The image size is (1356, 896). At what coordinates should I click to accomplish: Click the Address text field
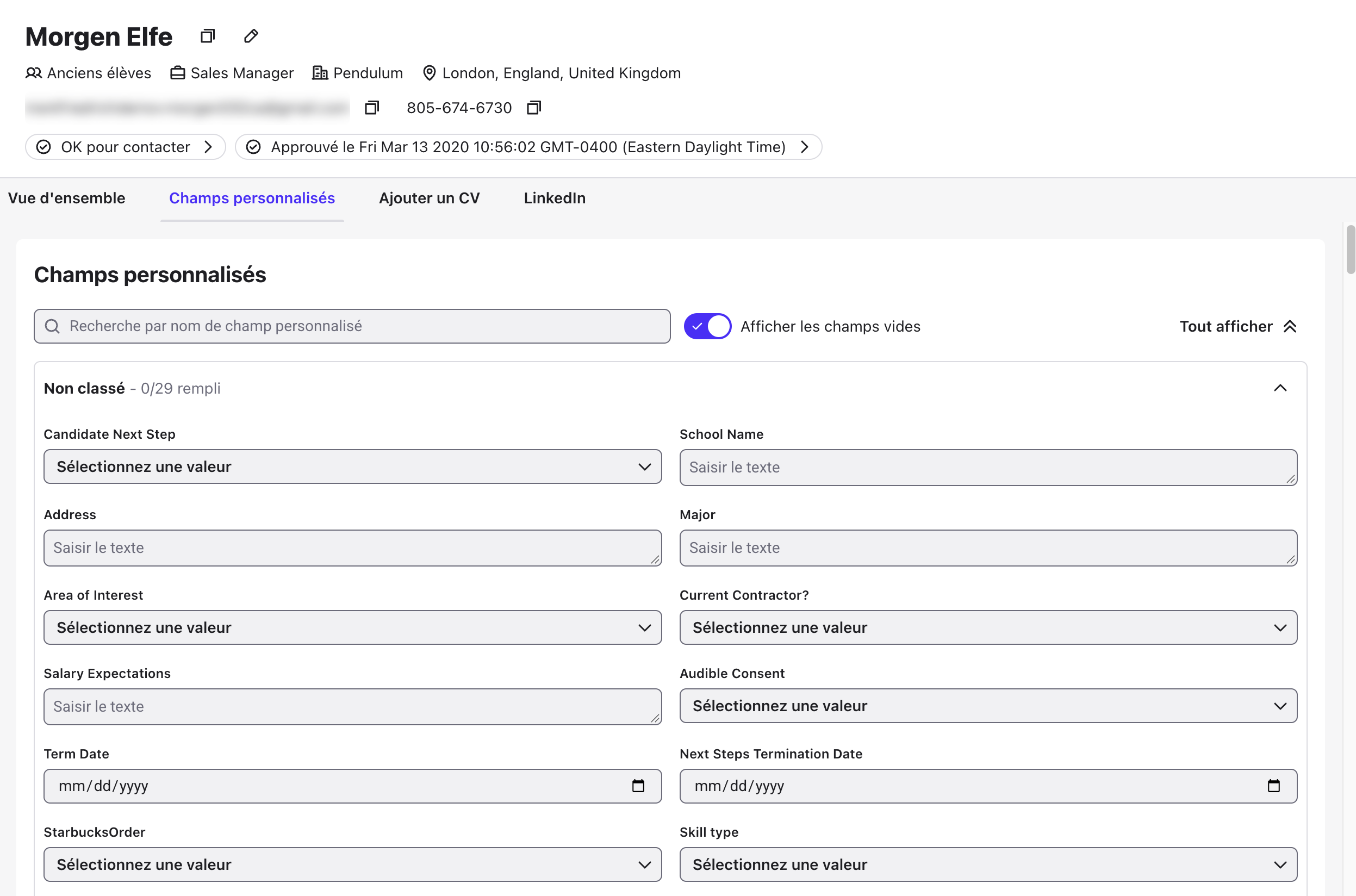click(353, 548)
